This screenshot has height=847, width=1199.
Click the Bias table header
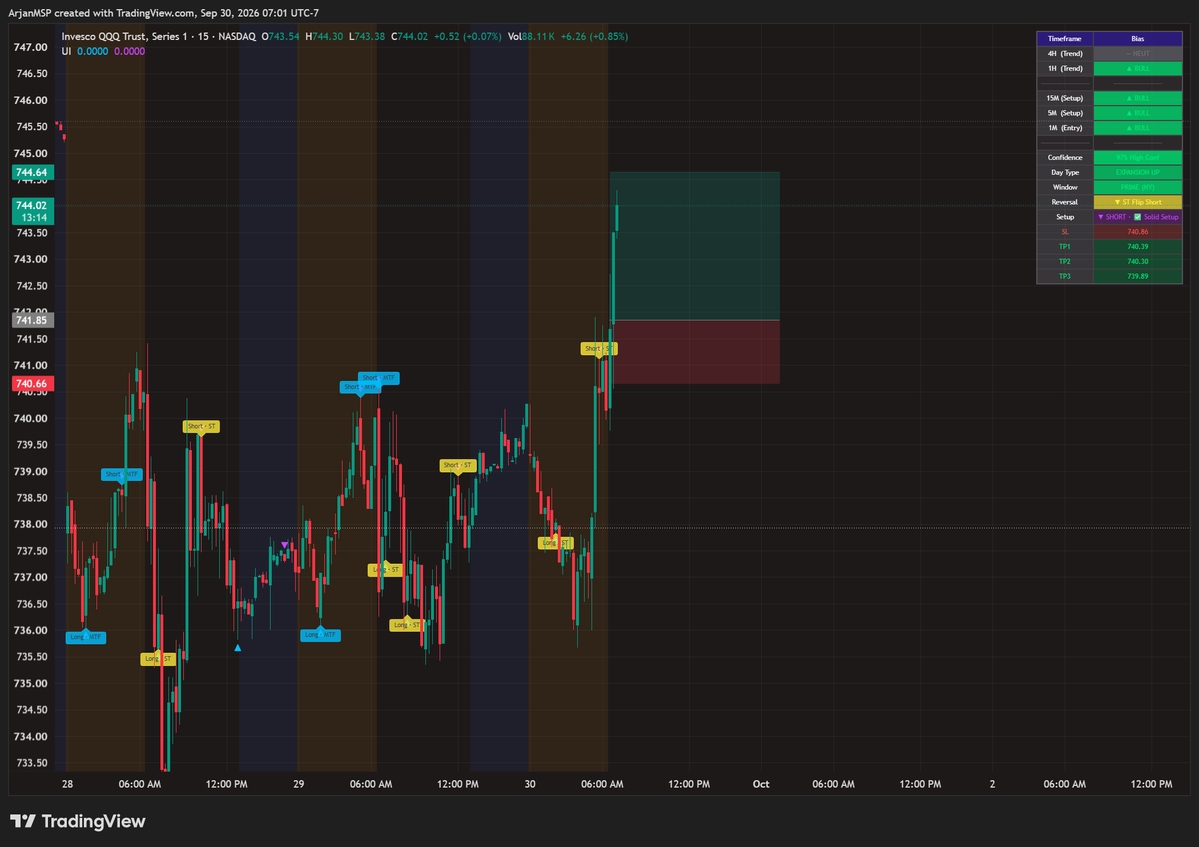pos(1138,39)
